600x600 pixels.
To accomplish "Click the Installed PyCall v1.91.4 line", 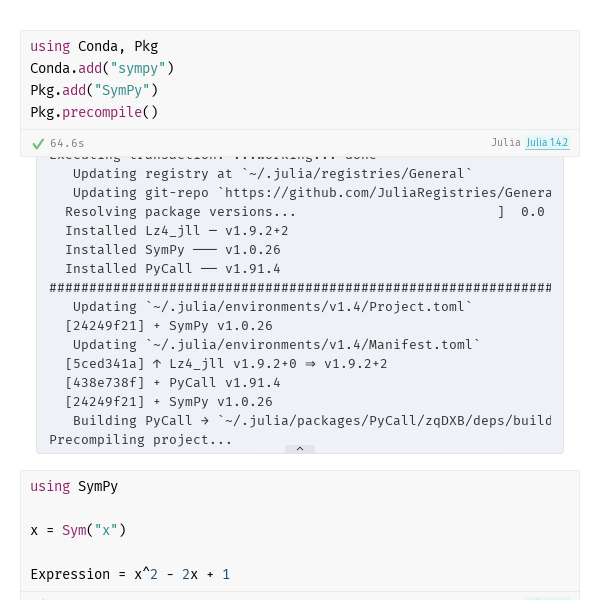I will click(173, 269).
